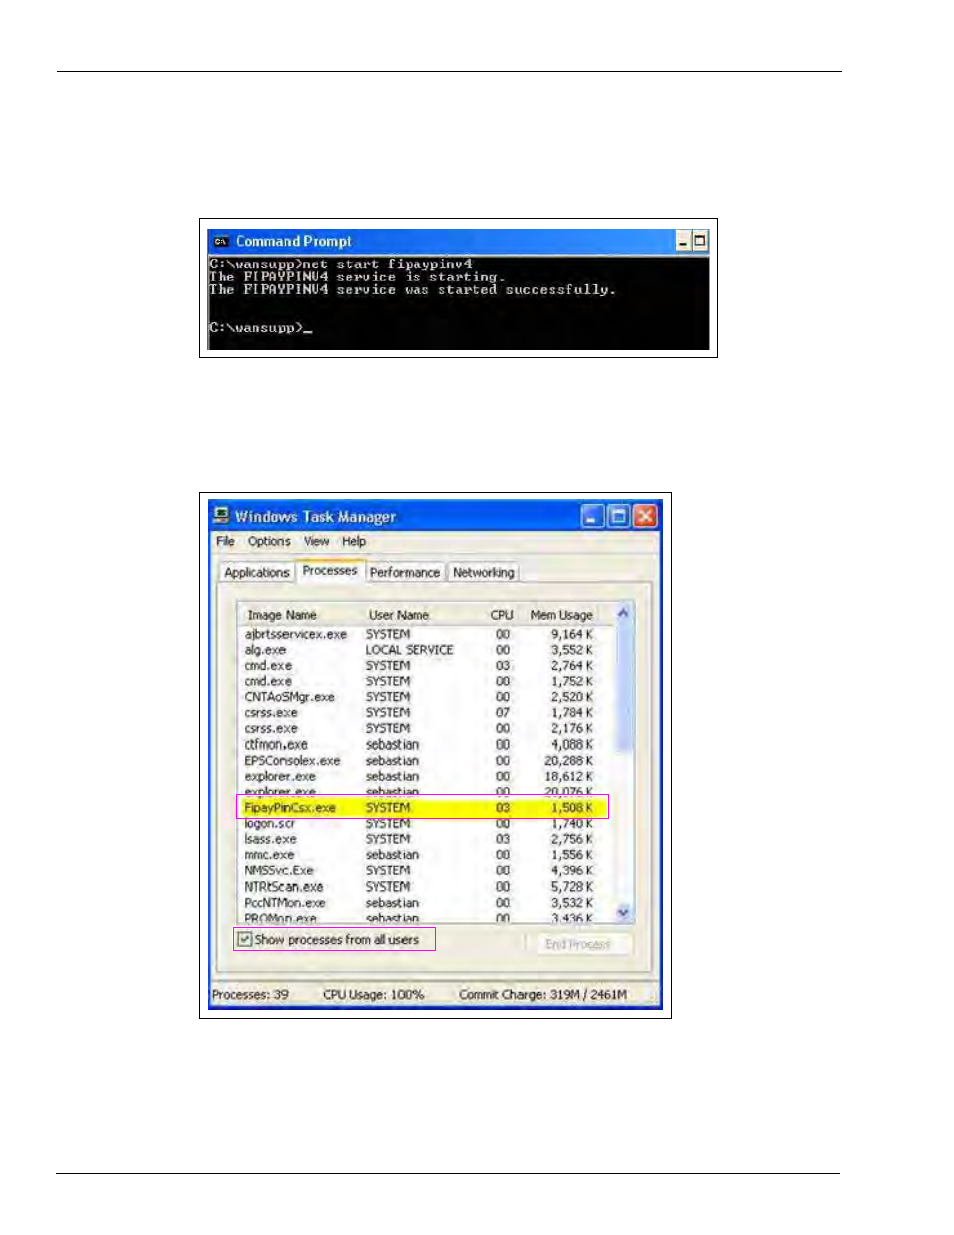This screenshot has height=1235, width=954.
Task: Sort by the CPU column header
Action: [x=502, y=615]
